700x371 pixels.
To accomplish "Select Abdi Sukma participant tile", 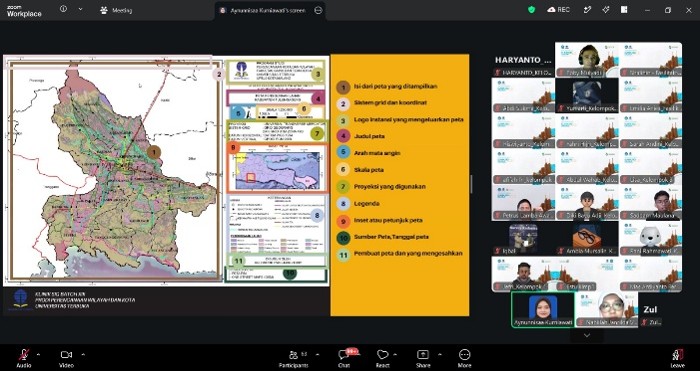I will [x=523, y=96].
